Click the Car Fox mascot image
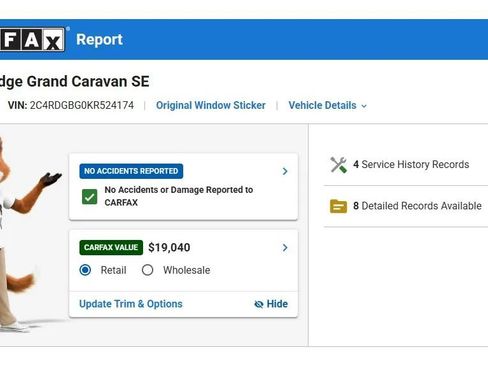This screenshot has height=366, width=488. point(25,233)
